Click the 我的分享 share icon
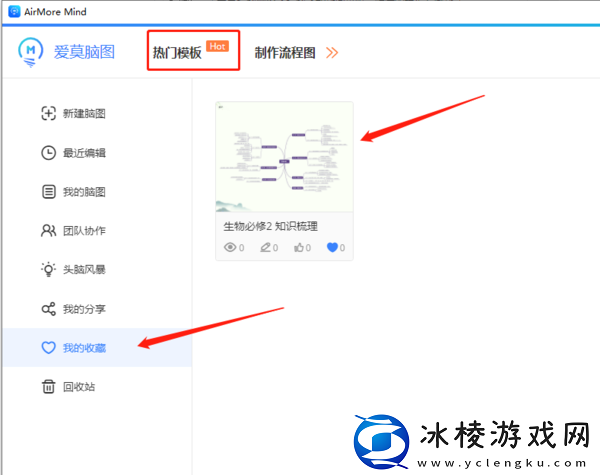 pos(49,309)
